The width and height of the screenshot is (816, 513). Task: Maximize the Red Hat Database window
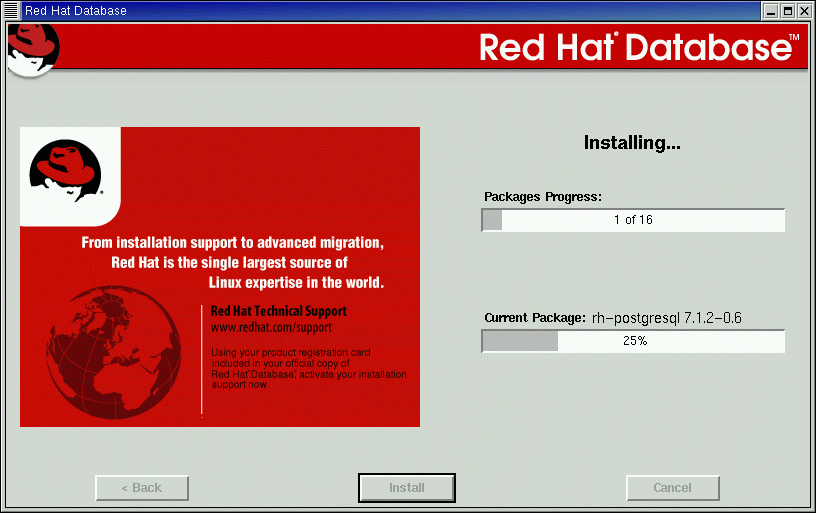tap(788, 11)
